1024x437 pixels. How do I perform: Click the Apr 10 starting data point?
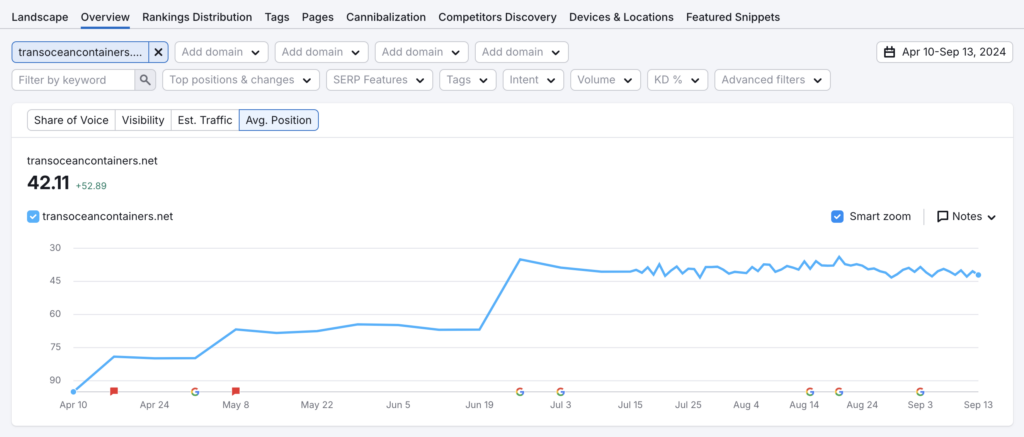click(x=72, y=392)
